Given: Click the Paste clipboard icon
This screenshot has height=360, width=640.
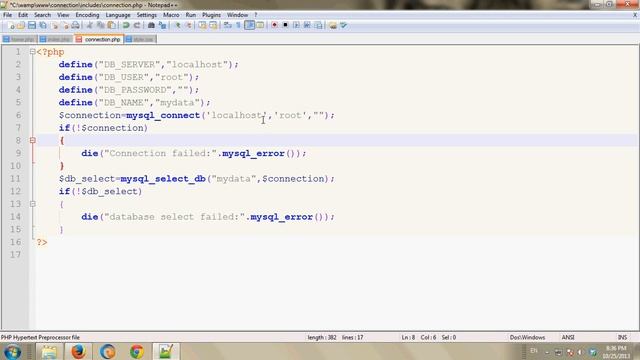Looking at the screenshot, I should 111,25.
